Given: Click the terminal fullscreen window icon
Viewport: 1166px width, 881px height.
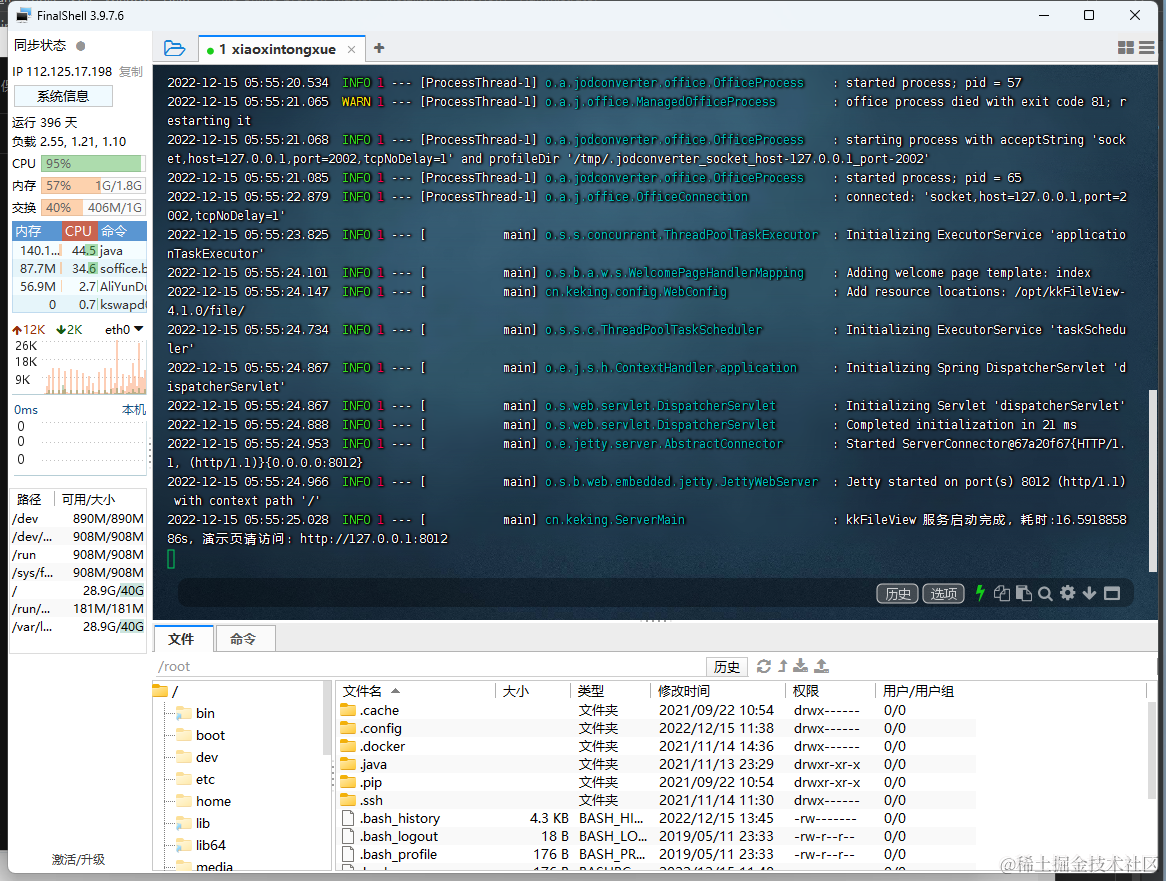Looking at the screenshot, I should click(1112, 593).
